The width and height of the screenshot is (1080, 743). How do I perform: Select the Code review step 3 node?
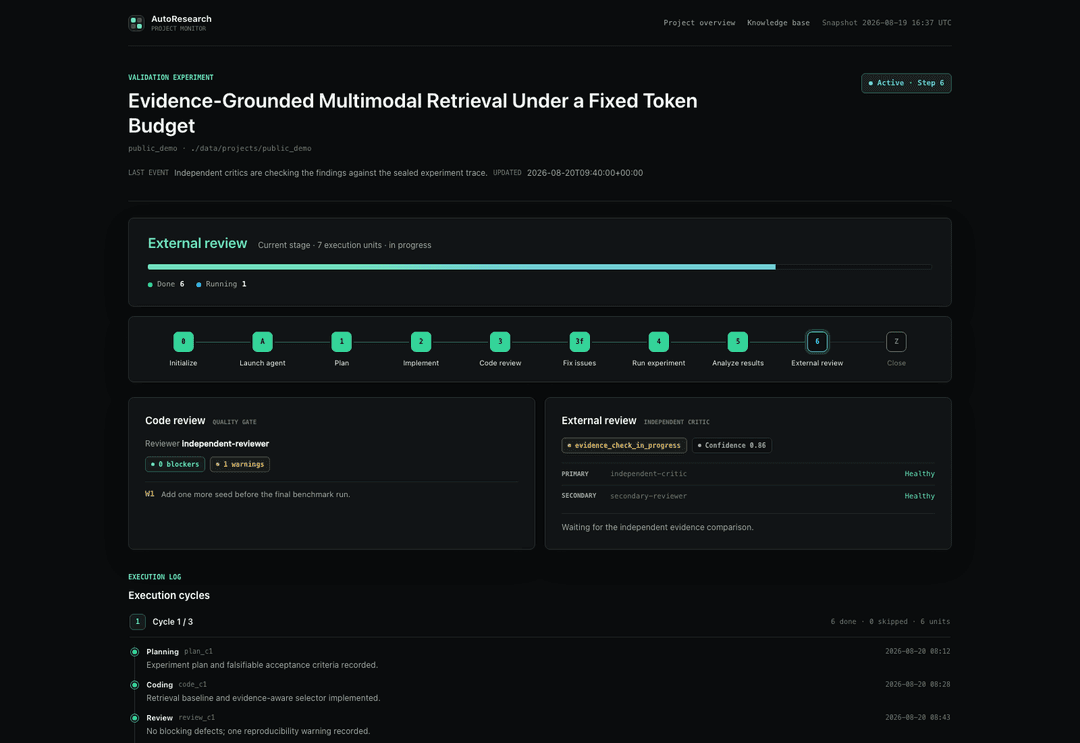click(x=500, y=342)
